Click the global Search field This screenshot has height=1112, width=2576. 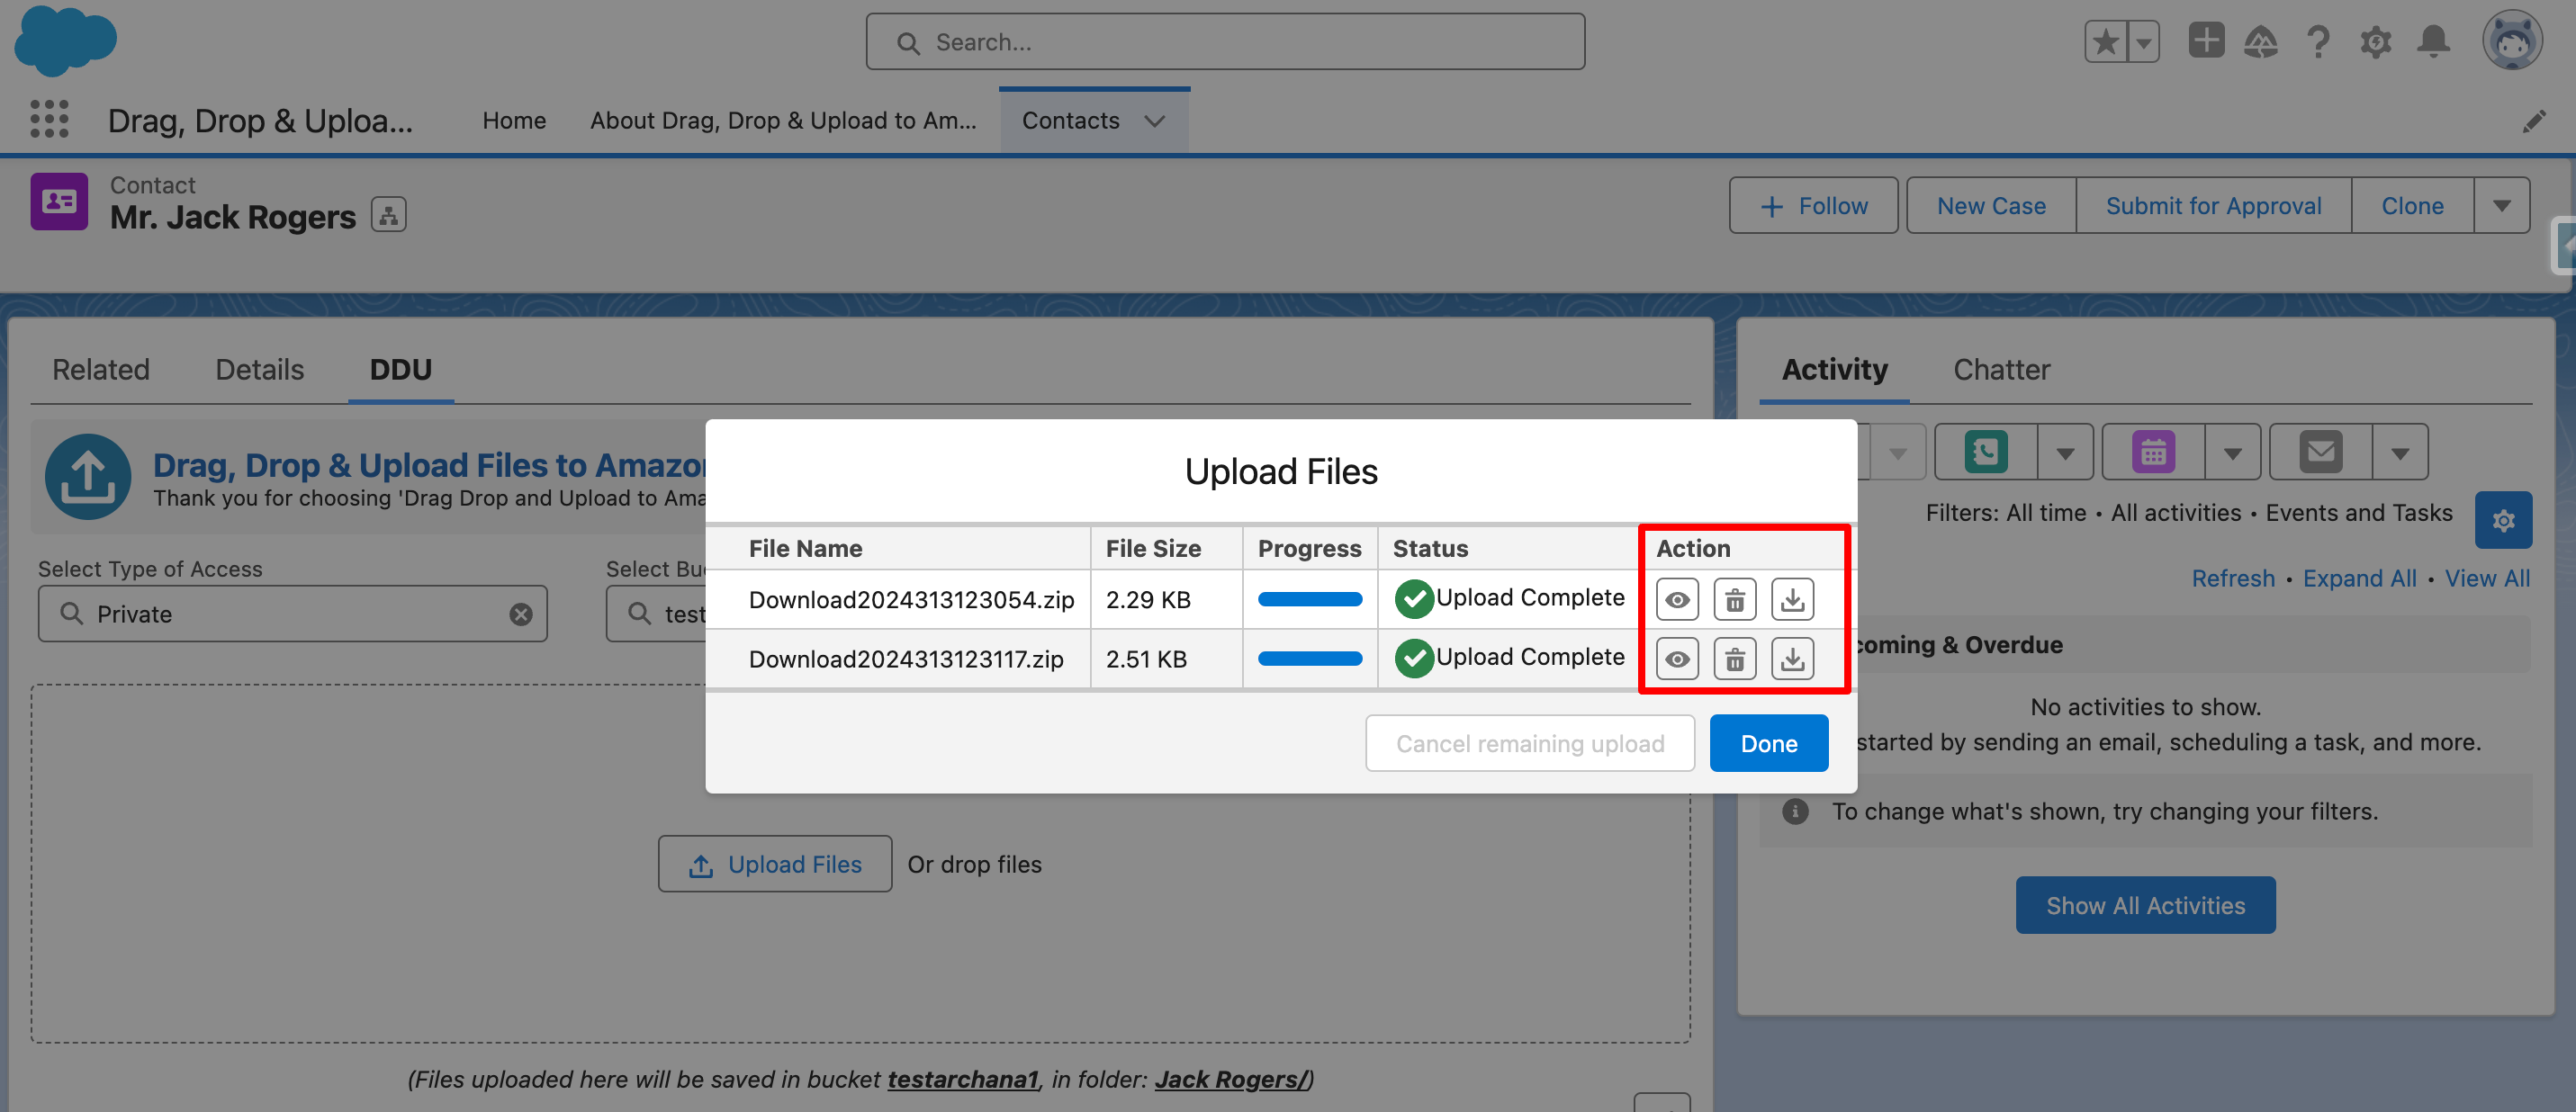(x=1225, y=42)
